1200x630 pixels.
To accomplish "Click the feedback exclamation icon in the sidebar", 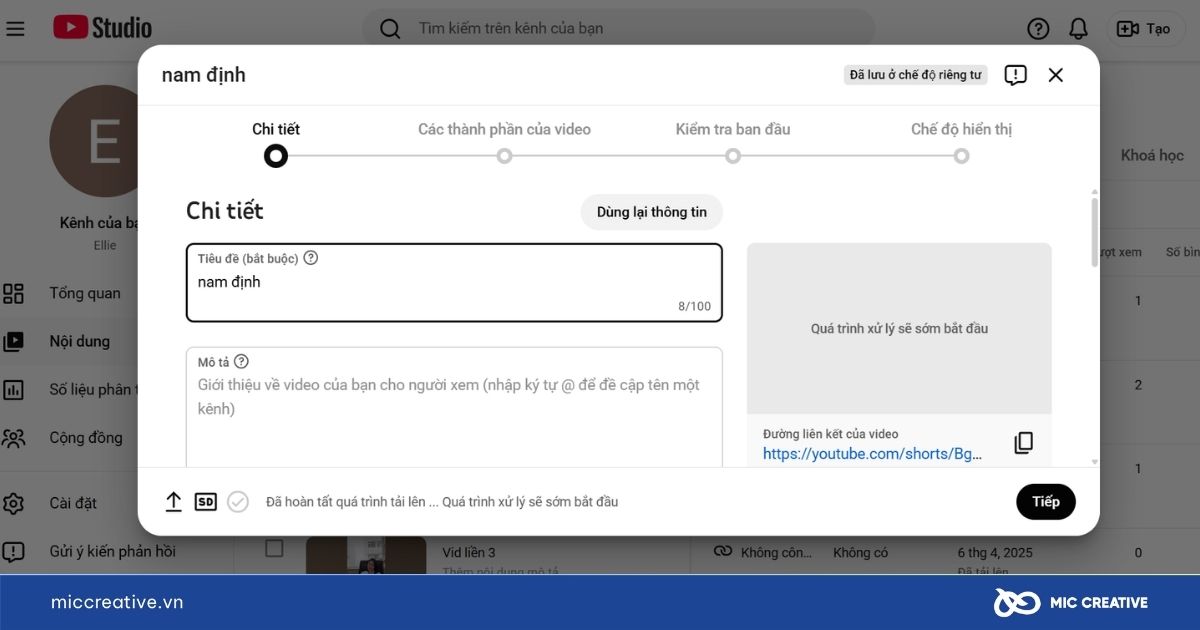I will (x=13, y=551).
